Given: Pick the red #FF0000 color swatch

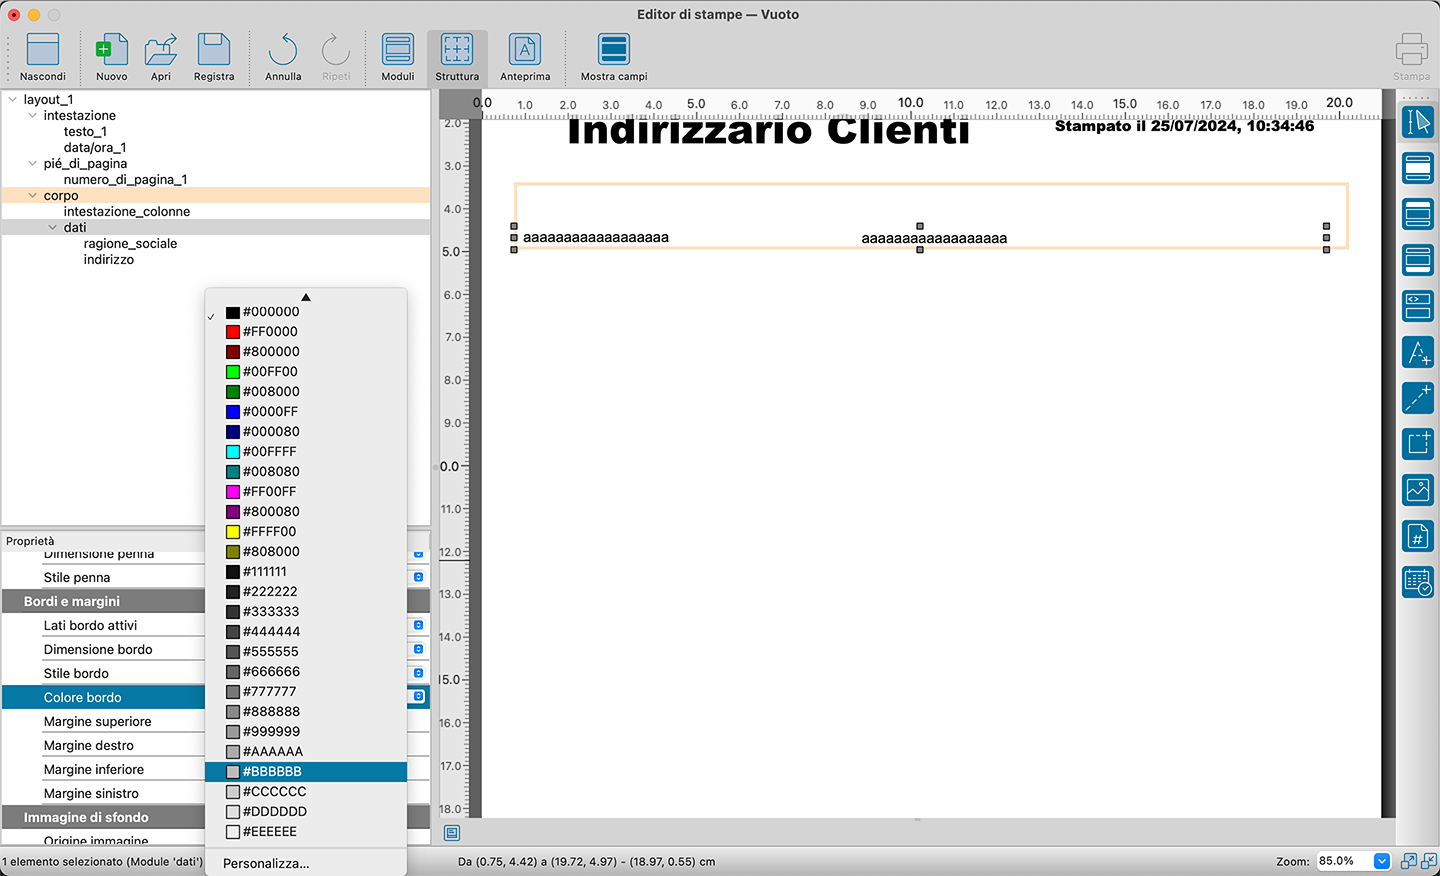Looking at the screenshot, I should 270,332.
